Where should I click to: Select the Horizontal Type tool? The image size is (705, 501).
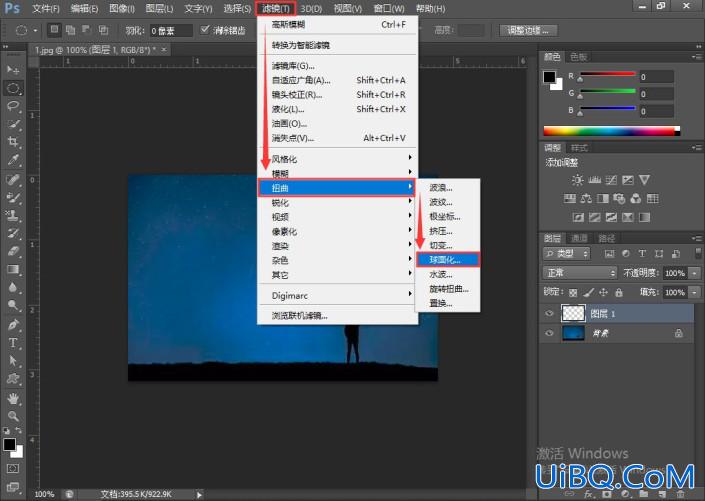13,343
